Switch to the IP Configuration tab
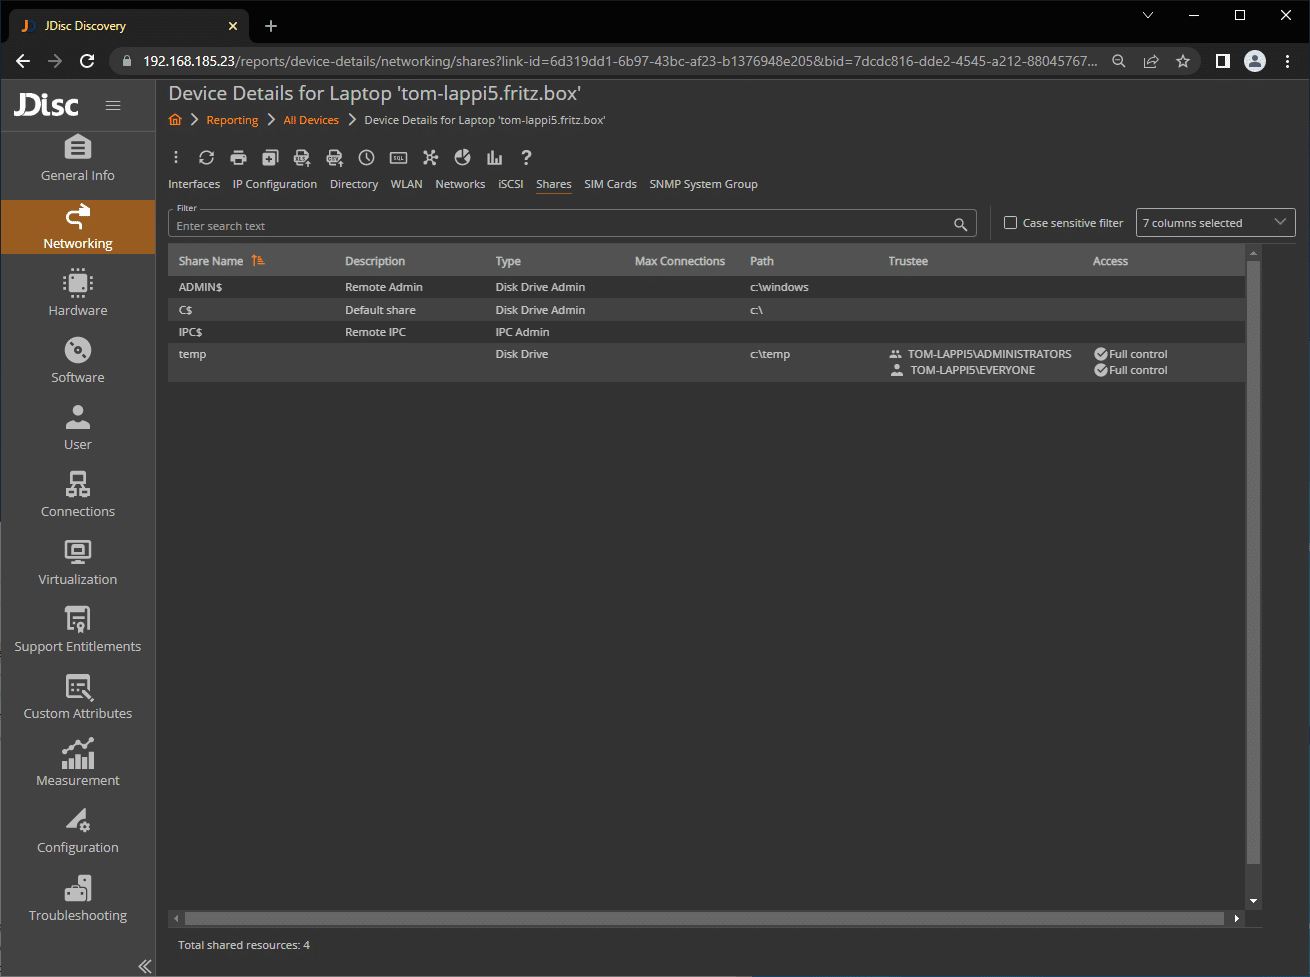 pyautogui.click(x=274, y=184)
